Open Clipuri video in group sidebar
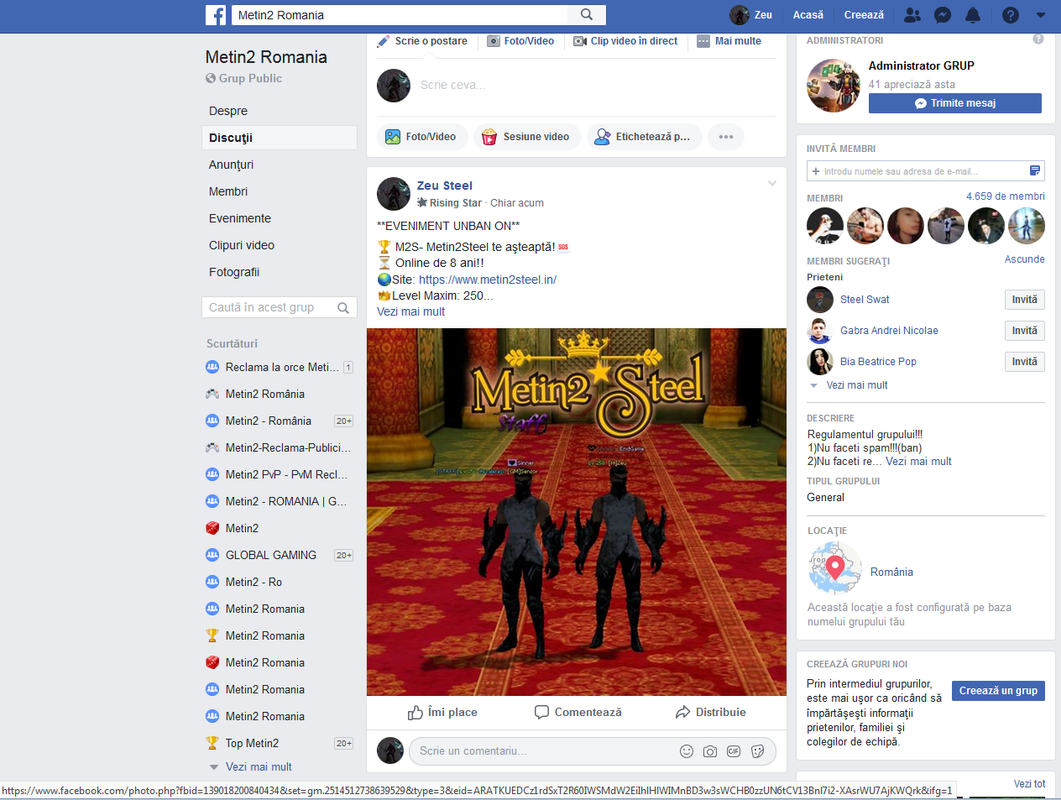The height and width of the screenshot is (800, 1061). point(242,245)
